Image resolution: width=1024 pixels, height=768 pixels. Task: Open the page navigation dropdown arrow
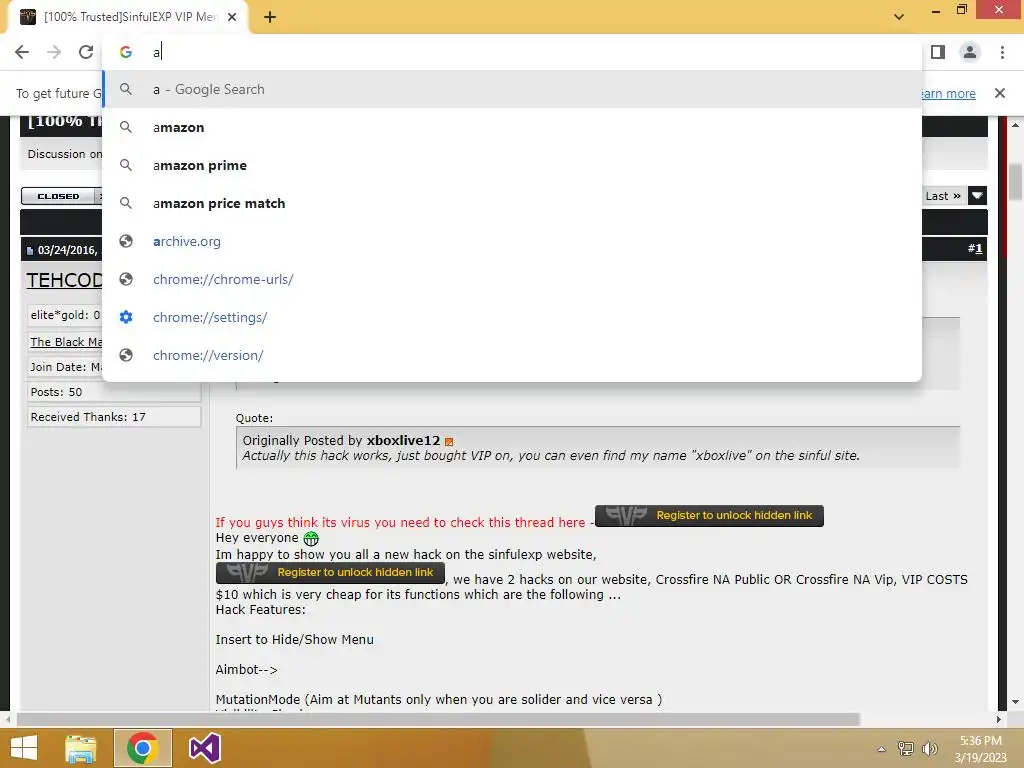[x=977, y=195]
